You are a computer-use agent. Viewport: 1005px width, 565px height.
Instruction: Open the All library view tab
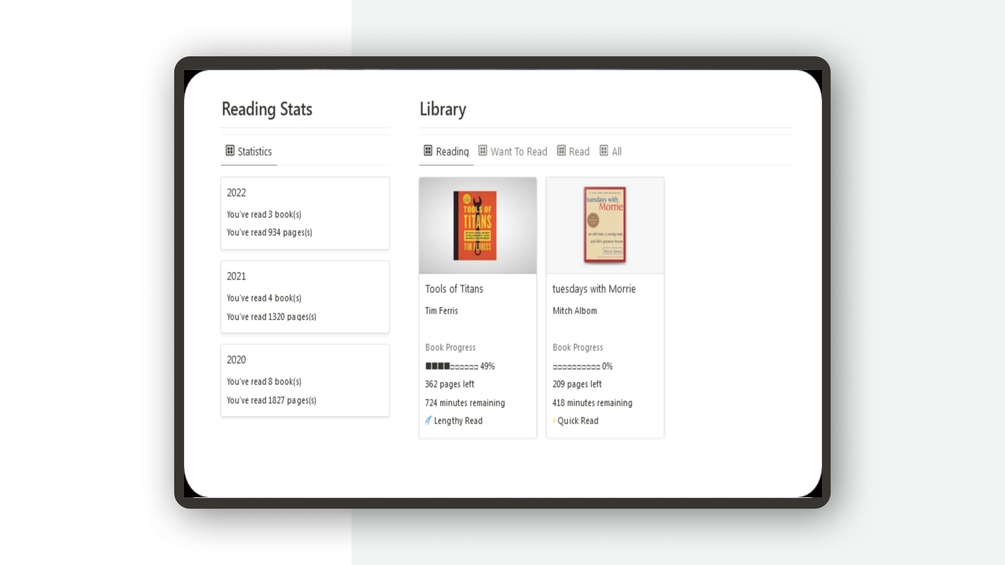pos(616,152)
